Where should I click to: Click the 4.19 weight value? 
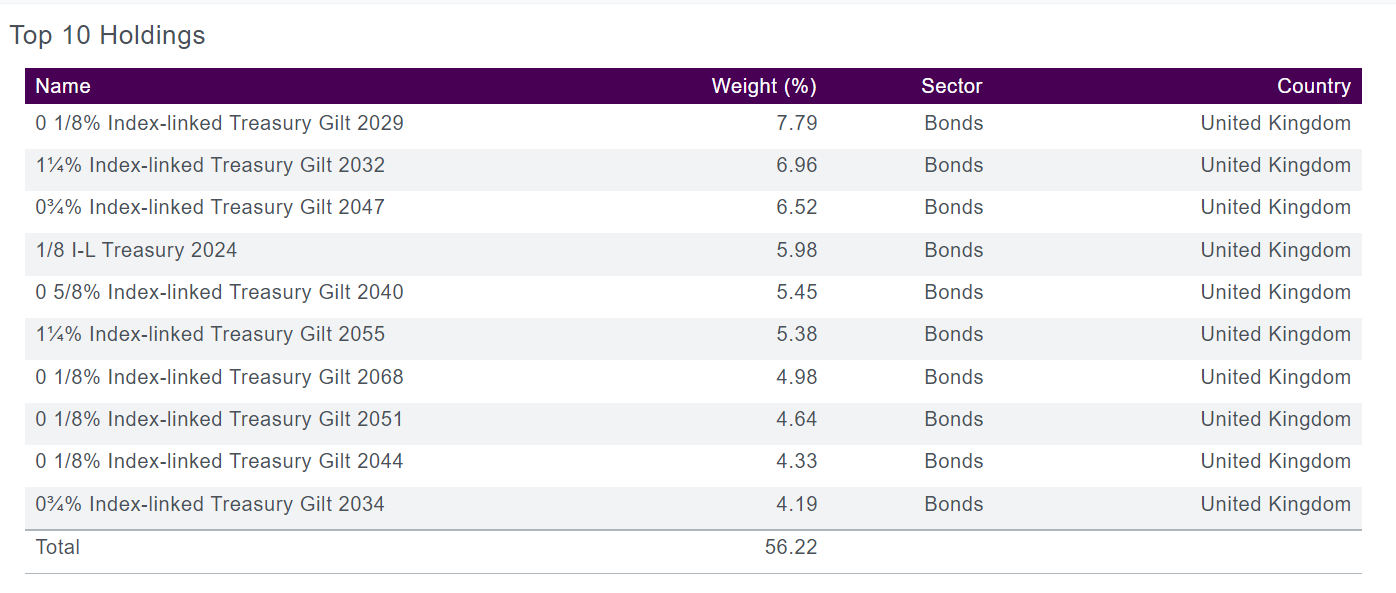pyautogui.click(x=796, y=504)
